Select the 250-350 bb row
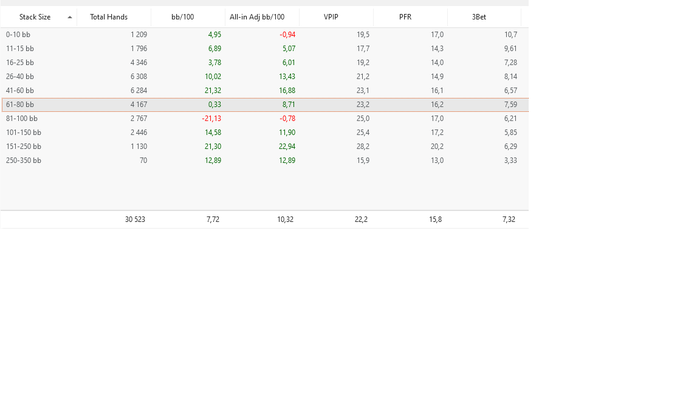 pos(264,160)
